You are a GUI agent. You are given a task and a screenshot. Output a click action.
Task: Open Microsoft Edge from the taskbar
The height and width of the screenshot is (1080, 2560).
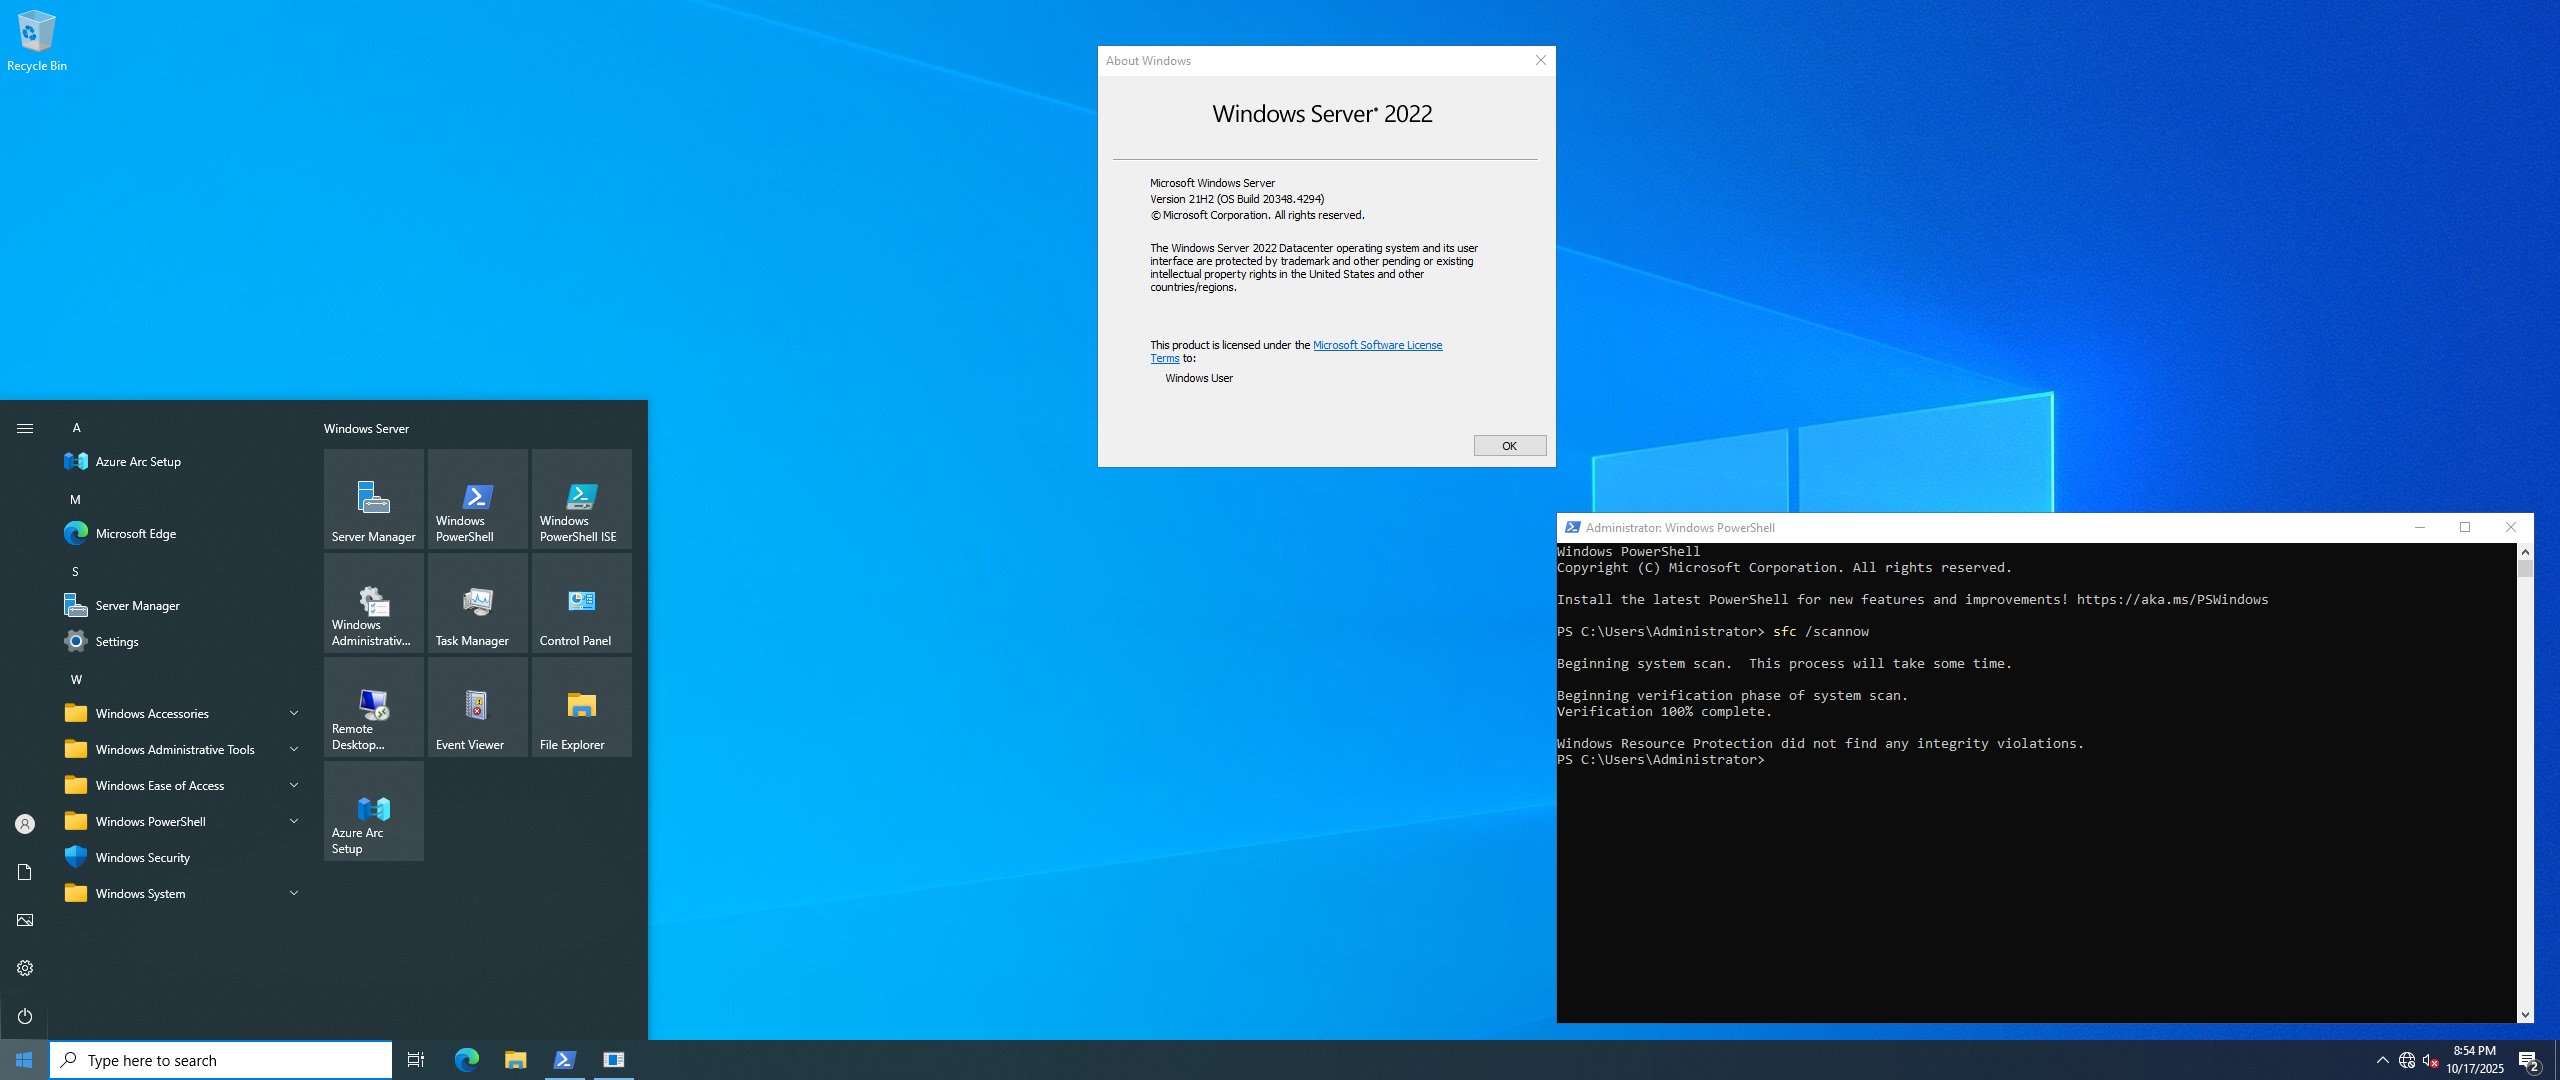point(466,1060)
